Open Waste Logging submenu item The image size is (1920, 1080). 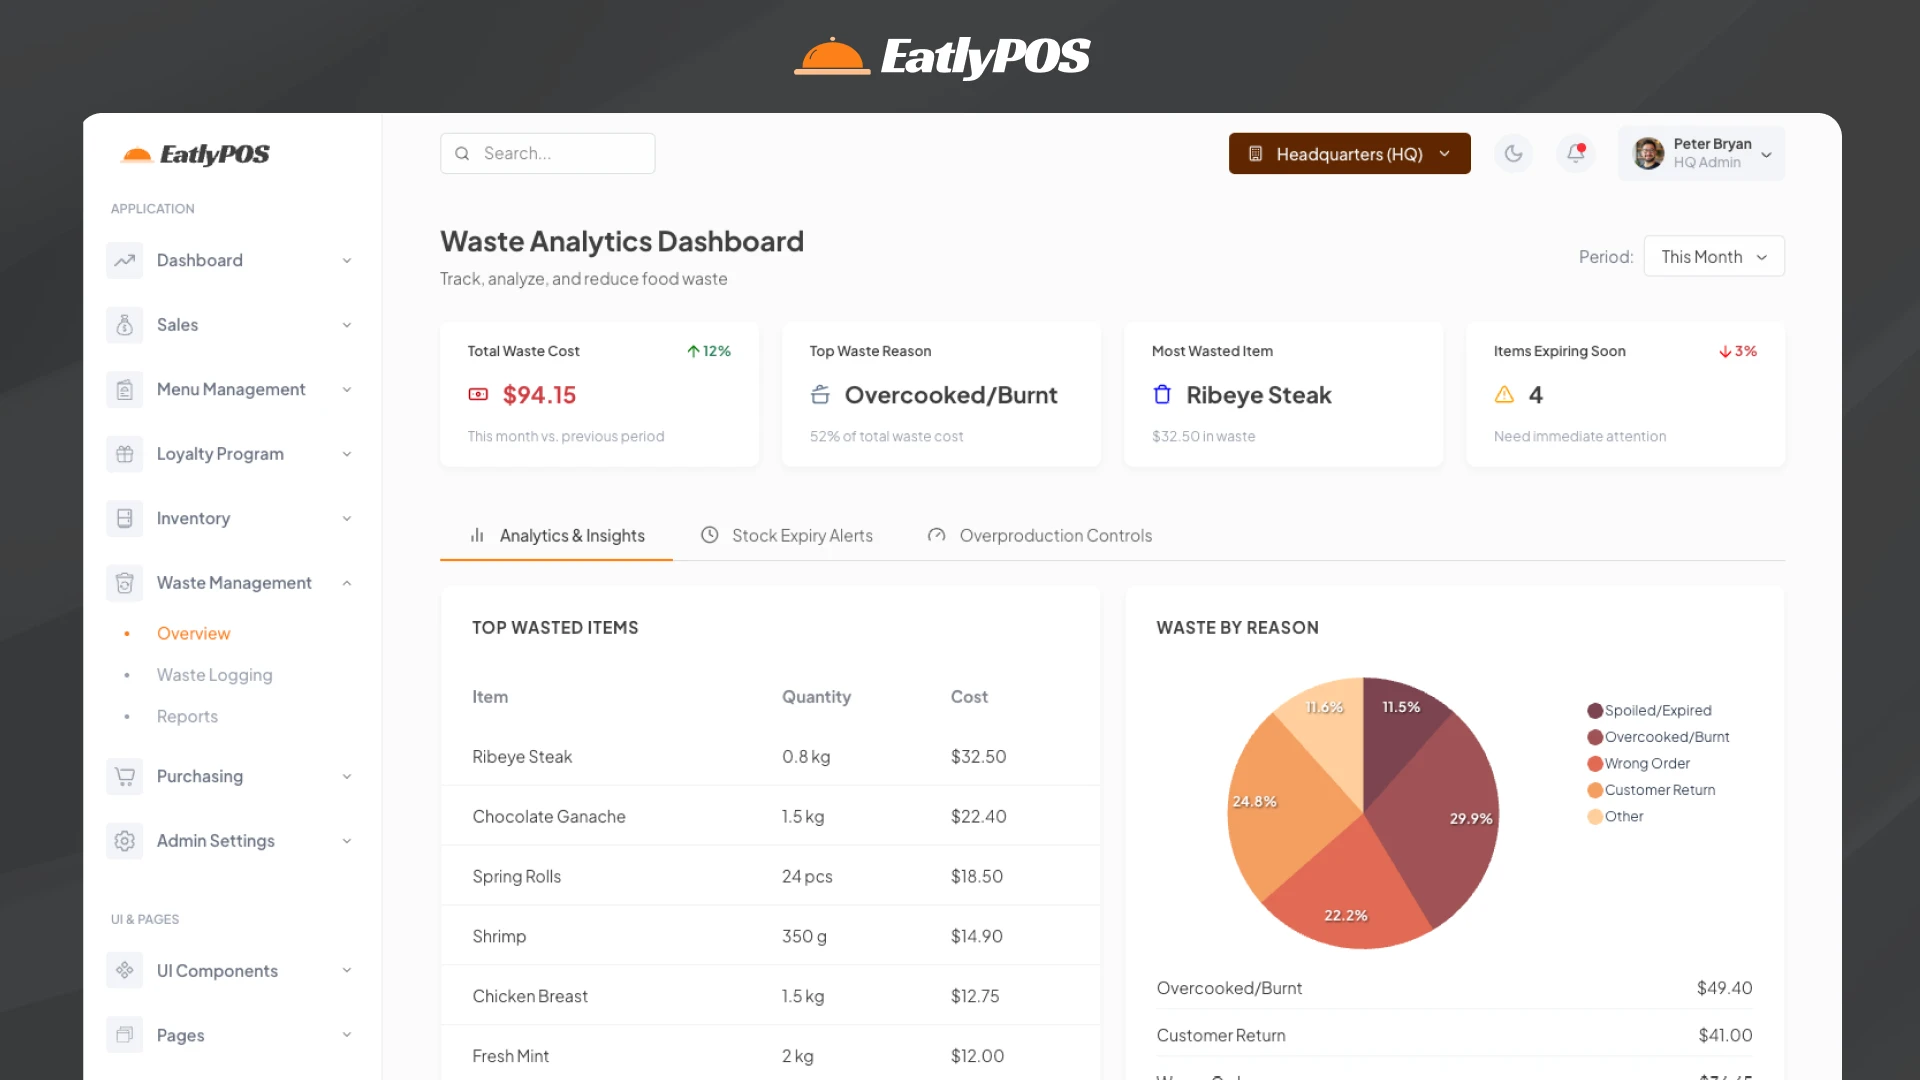pos(214,675)
